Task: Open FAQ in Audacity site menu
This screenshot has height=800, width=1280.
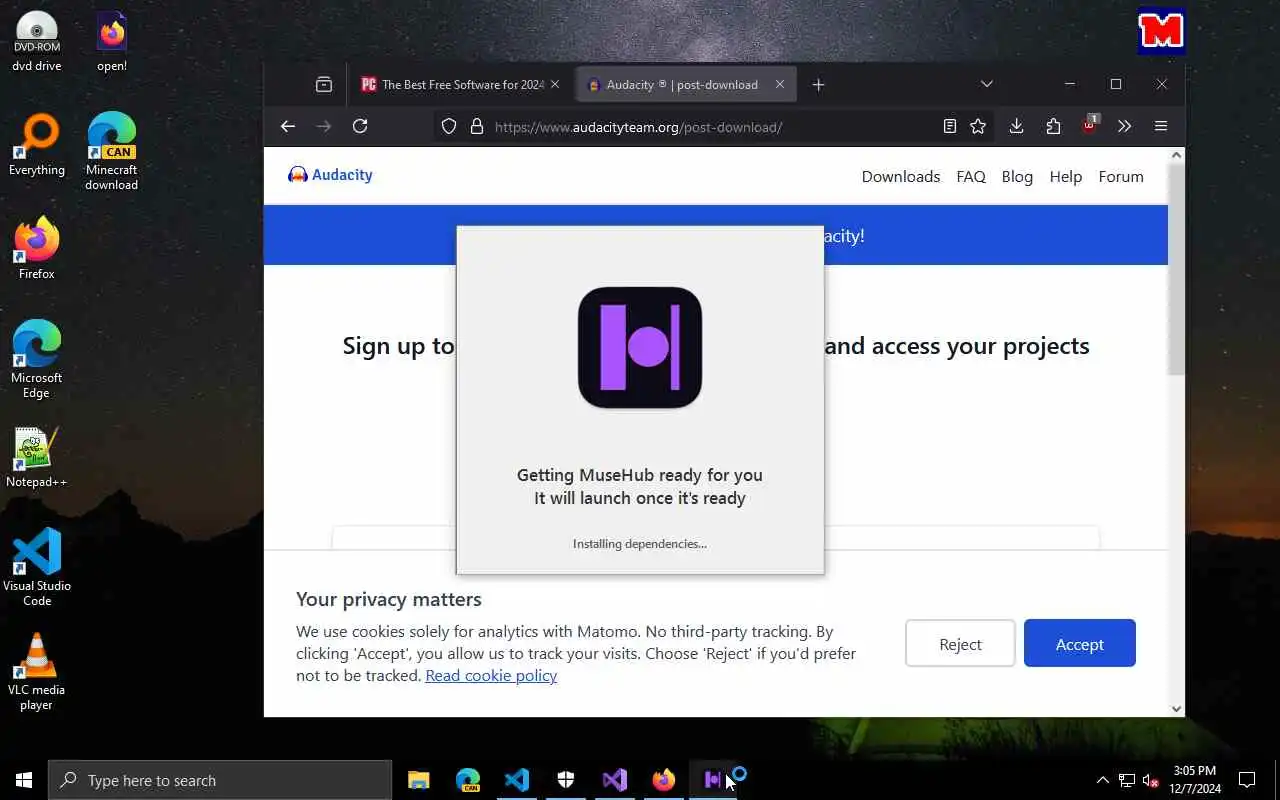Action: point(971,176)
